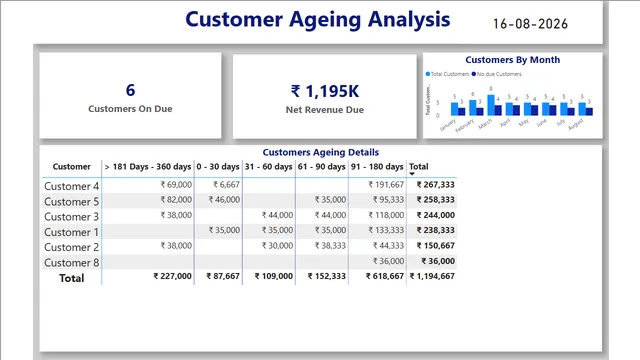Click Customer 2 total ₹ 150,667
The width and height of the screenshot is (640, 360).
click(x=436, y=246)
